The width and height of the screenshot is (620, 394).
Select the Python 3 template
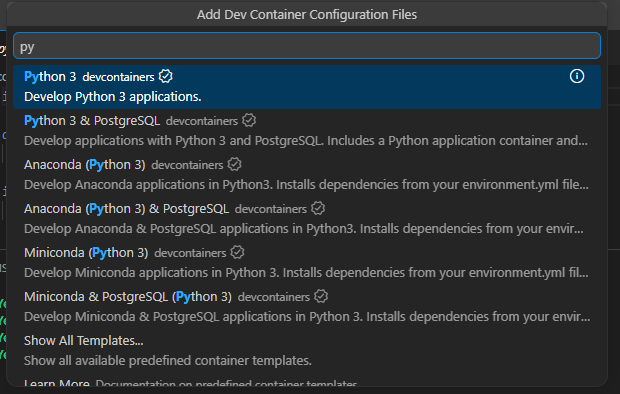pos(307,87)
